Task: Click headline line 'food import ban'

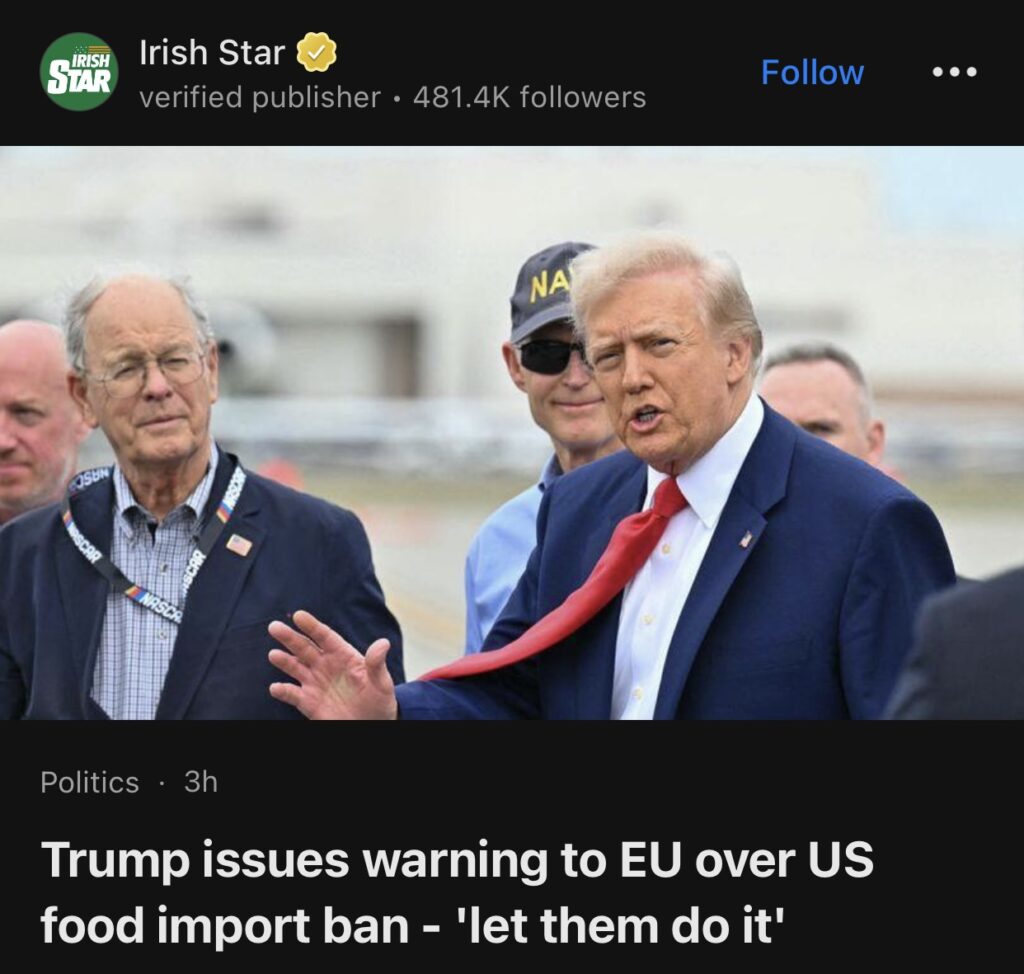Action: click(225, 925)
